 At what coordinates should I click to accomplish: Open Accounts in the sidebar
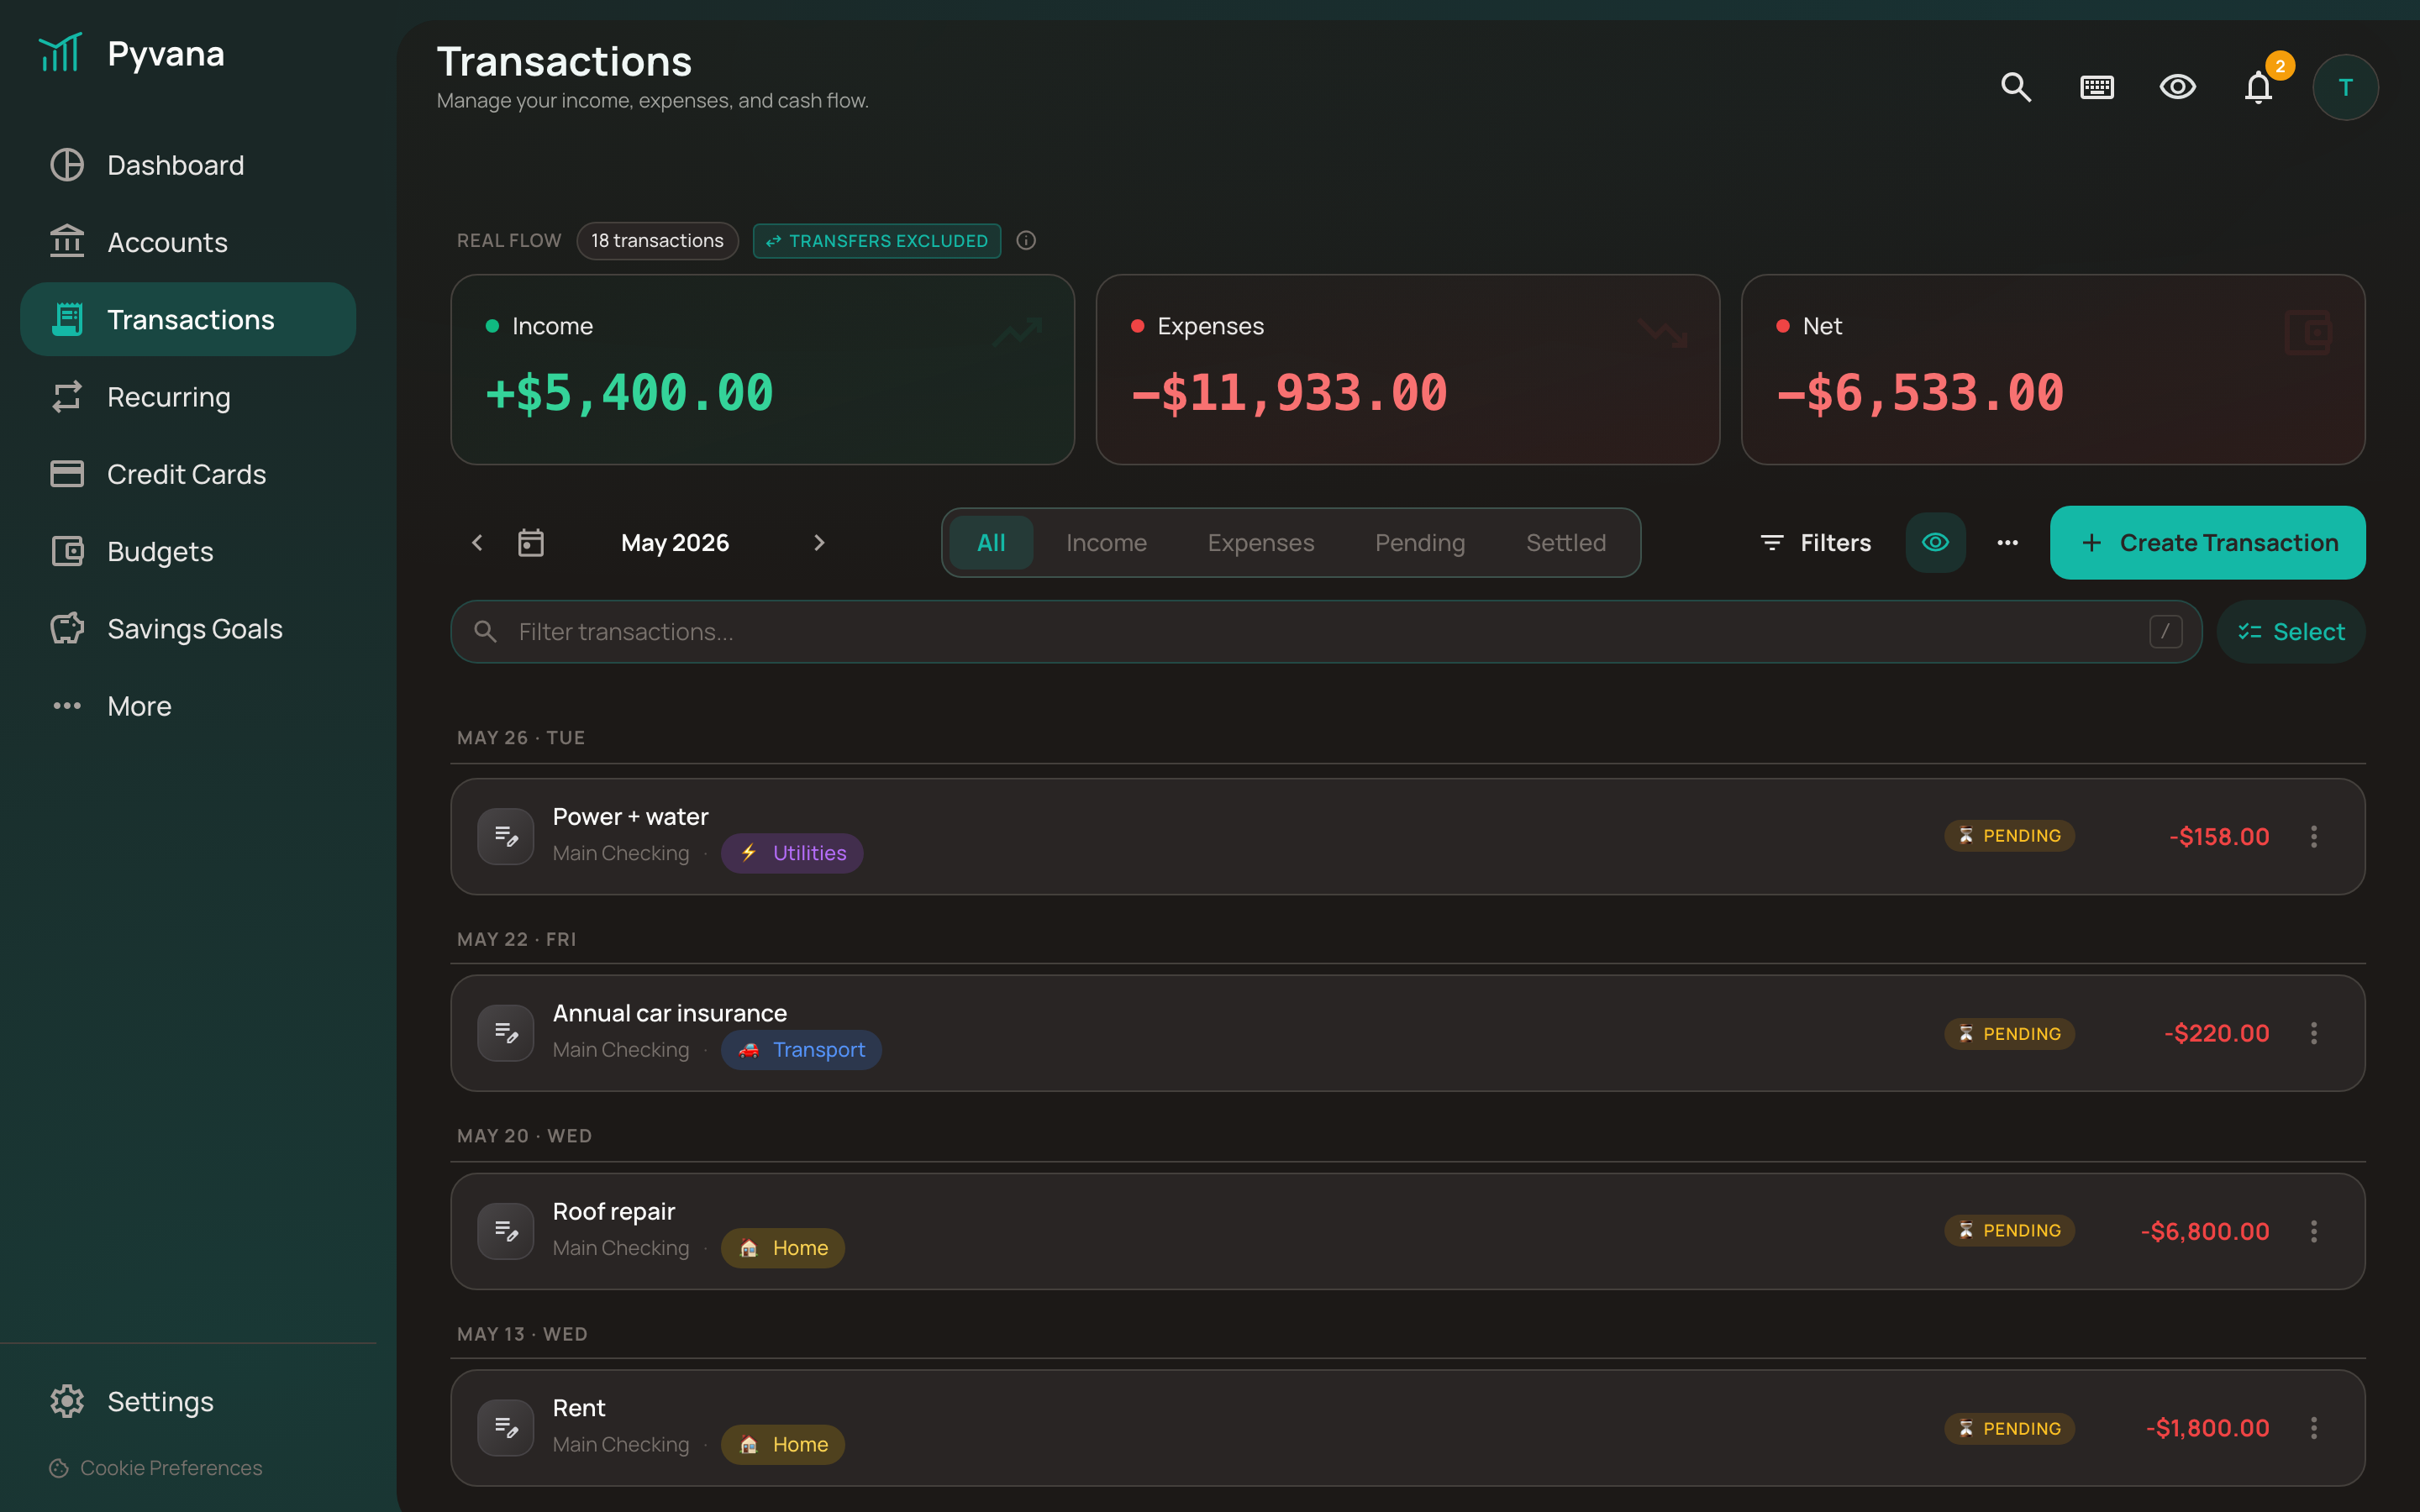pyautogui.click(x=188, y=242)
